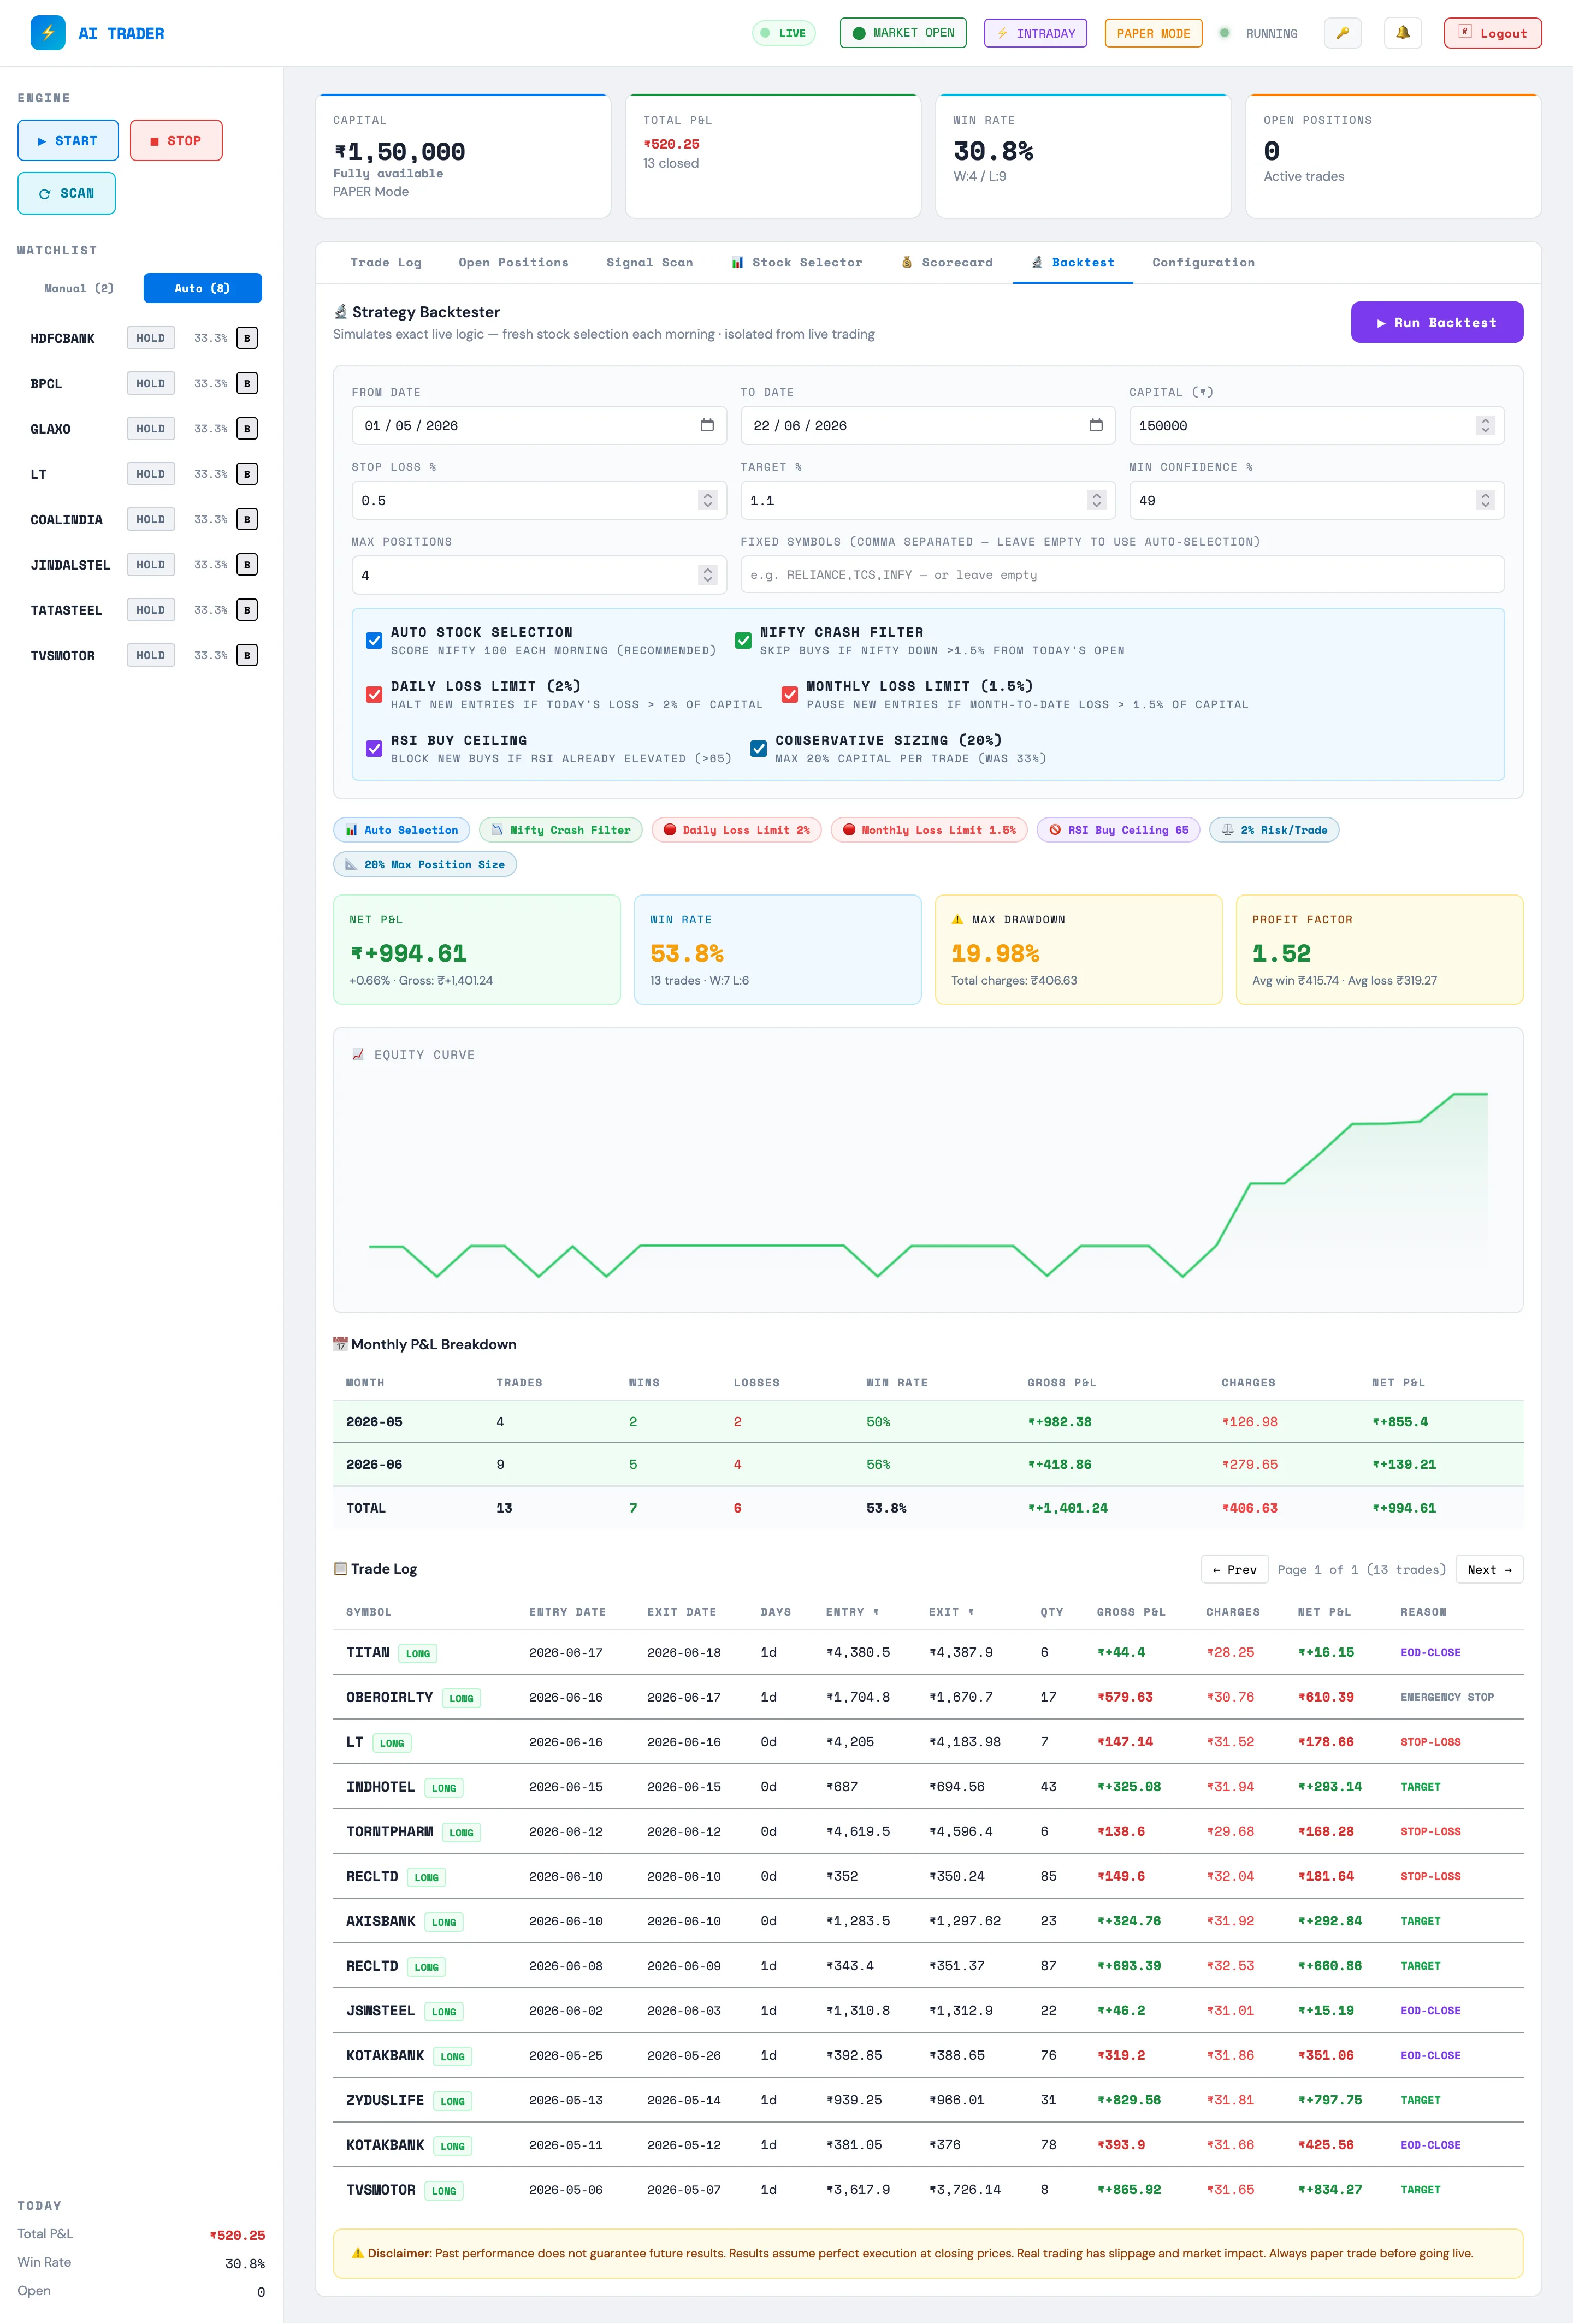Screen dimensions: 1573x2324
Task: Click the AI Trader lightning logo
Action: click(x=48, y=33)
